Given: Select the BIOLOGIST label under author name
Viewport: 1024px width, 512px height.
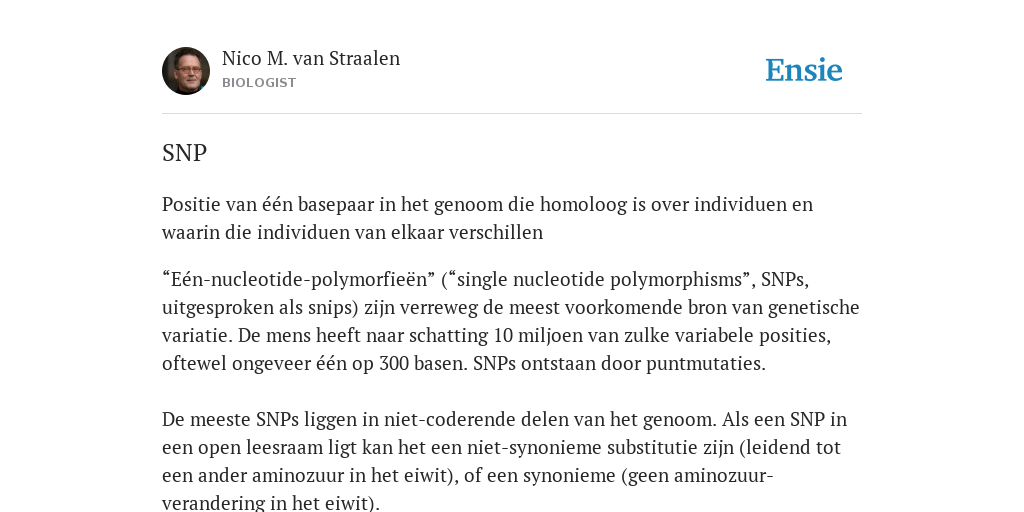Looking at the screenshot, I should click(x=259, y=83).
